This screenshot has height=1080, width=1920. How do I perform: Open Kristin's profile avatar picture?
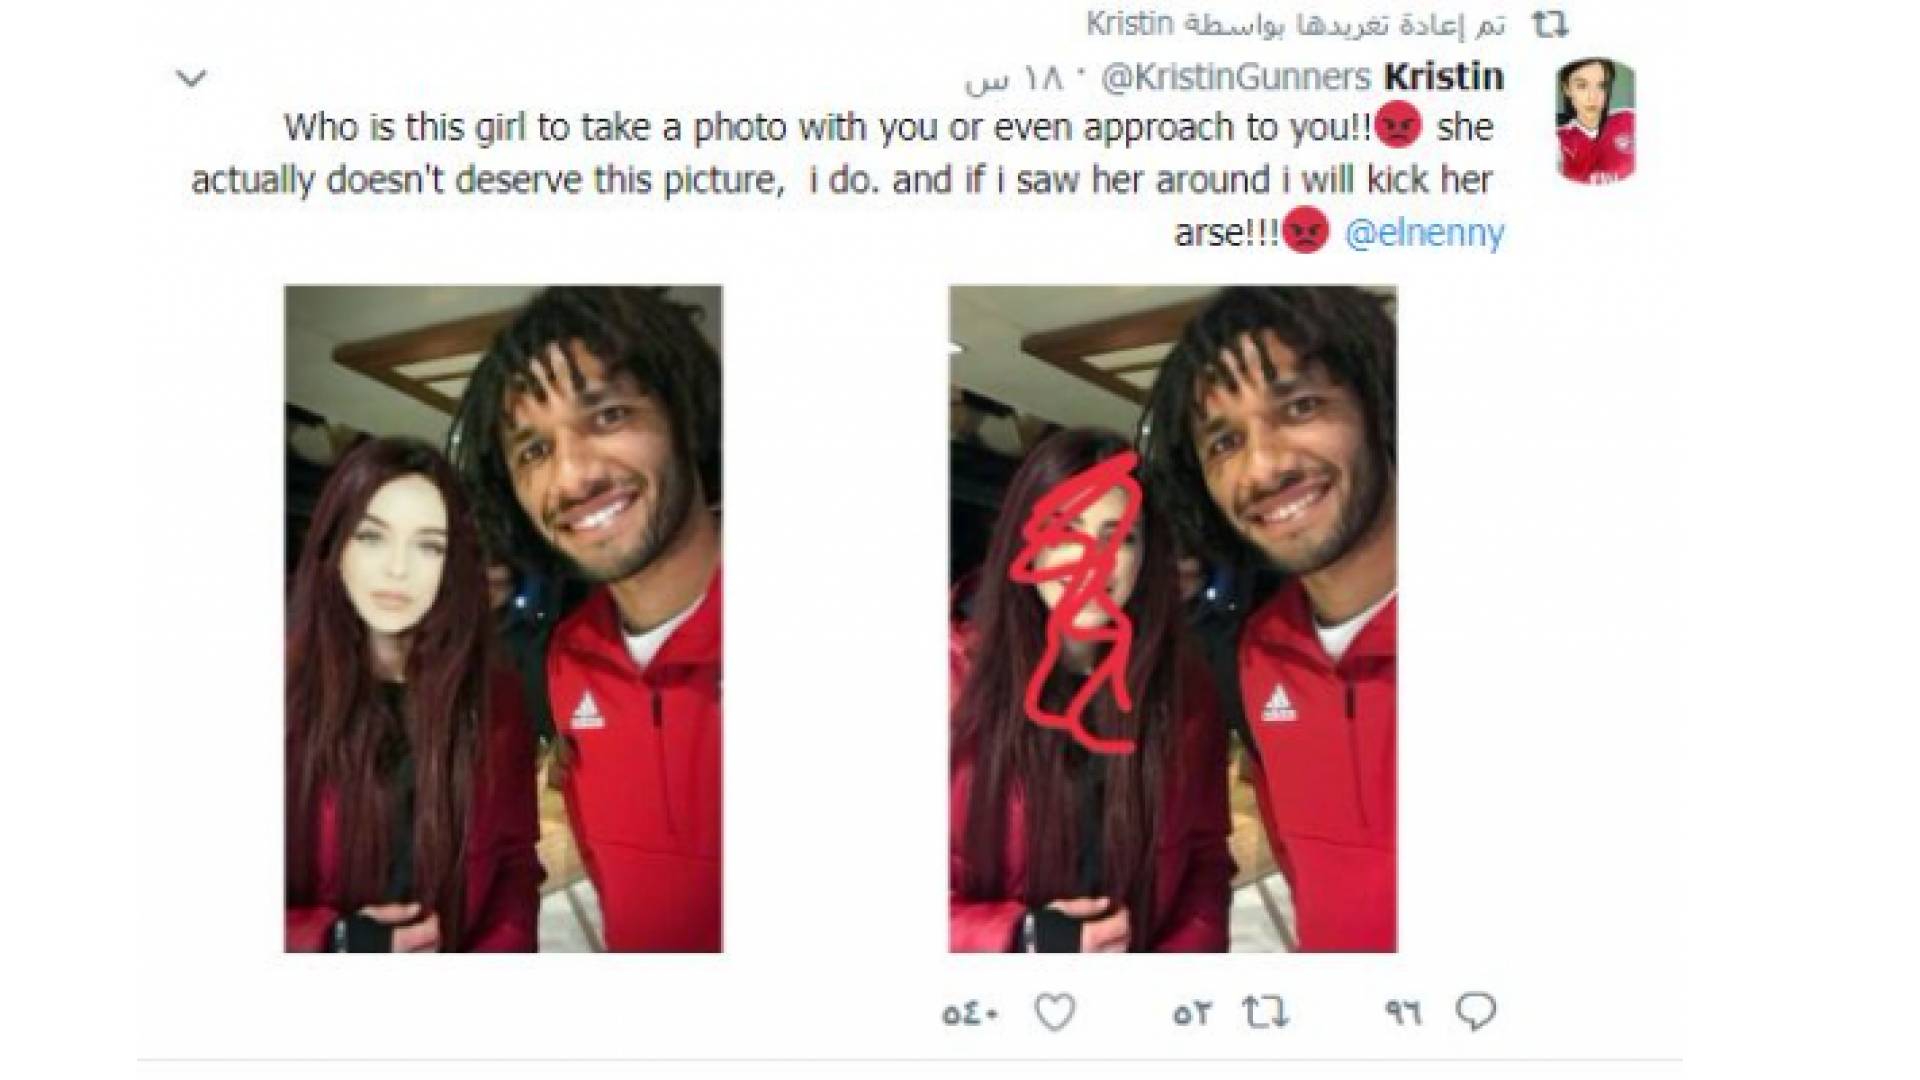[x=1595, y=121]
